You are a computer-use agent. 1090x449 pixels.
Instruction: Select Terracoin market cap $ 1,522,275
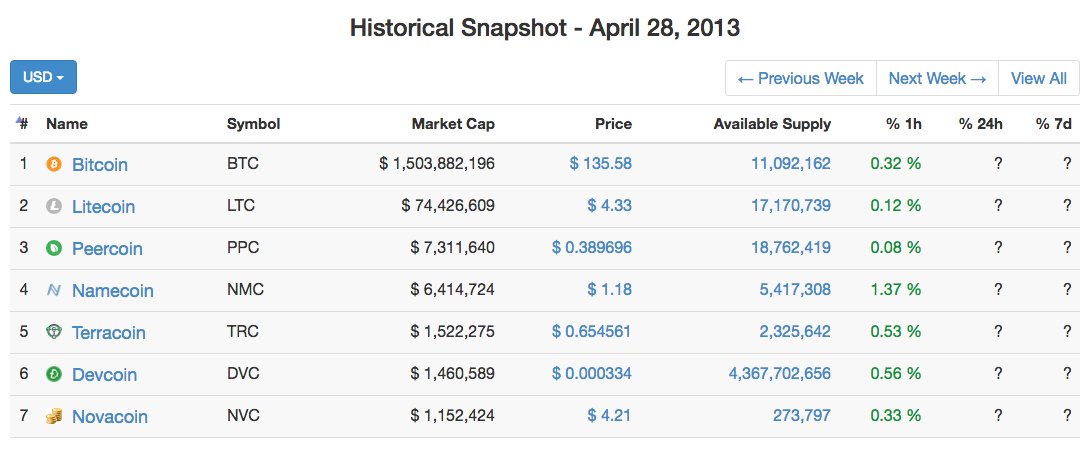click(x=453, y=332)
